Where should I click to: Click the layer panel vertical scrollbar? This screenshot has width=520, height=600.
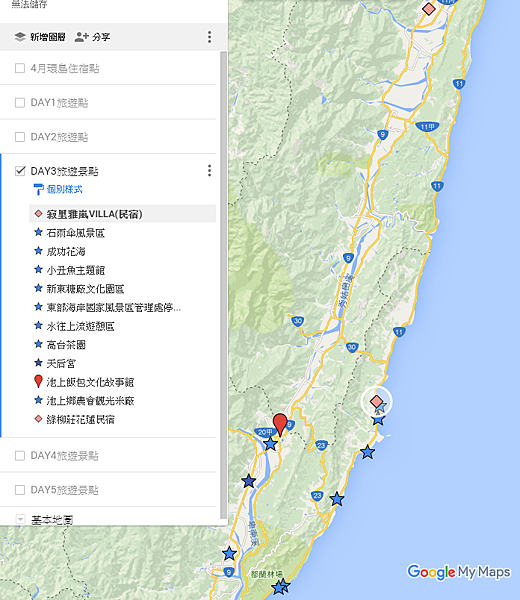(x=224, y=285)
